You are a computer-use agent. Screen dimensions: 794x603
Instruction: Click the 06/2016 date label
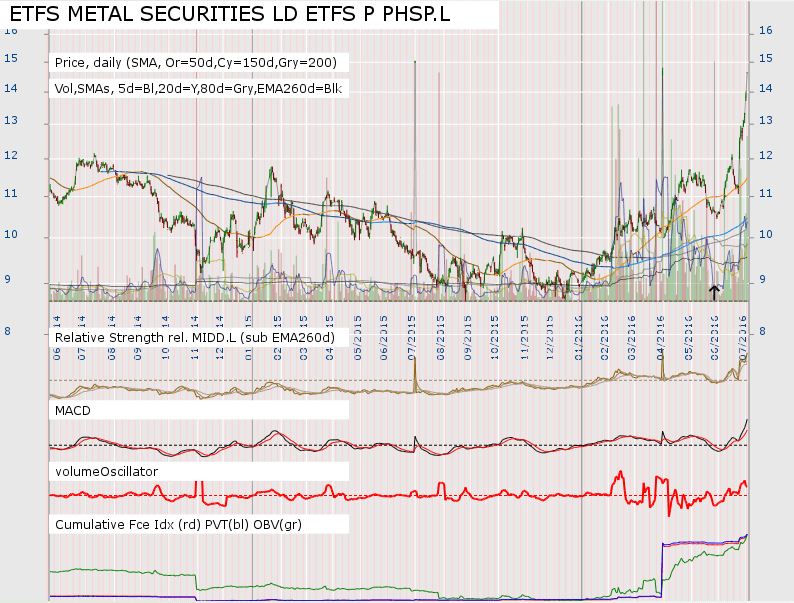coord(714,338)
